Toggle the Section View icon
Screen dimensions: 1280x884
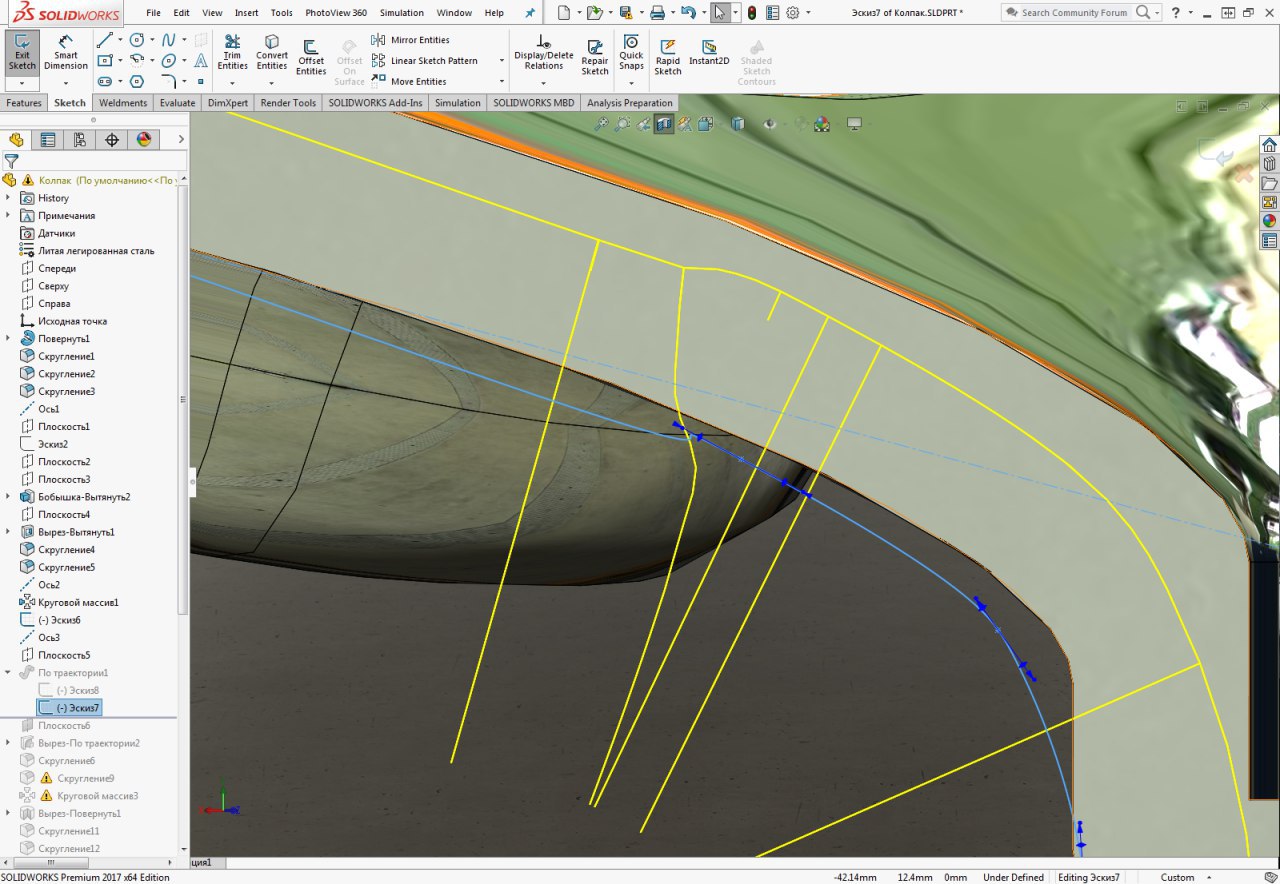(664, 124)
